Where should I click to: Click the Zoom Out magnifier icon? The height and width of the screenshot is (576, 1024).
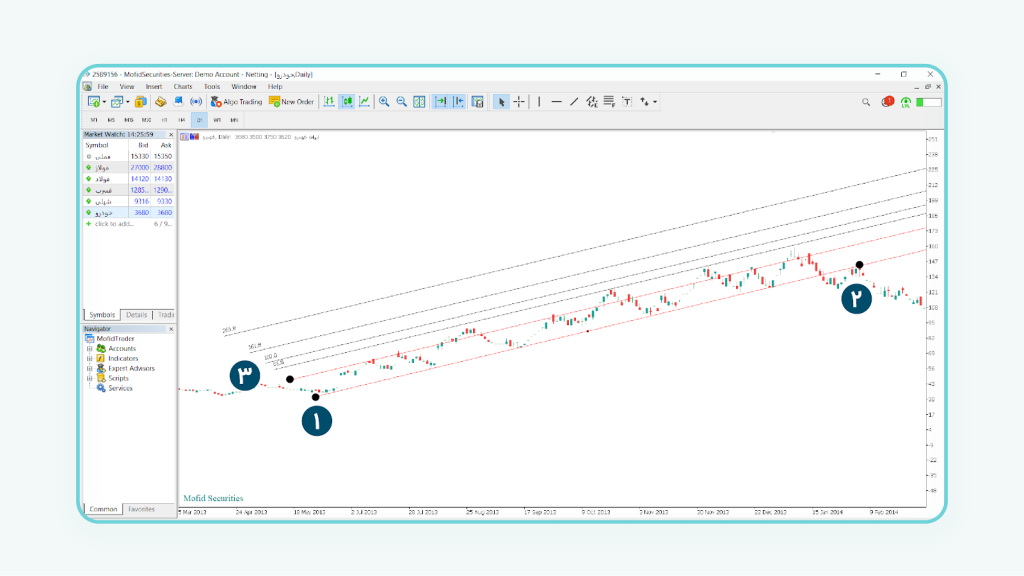point(401,102)
